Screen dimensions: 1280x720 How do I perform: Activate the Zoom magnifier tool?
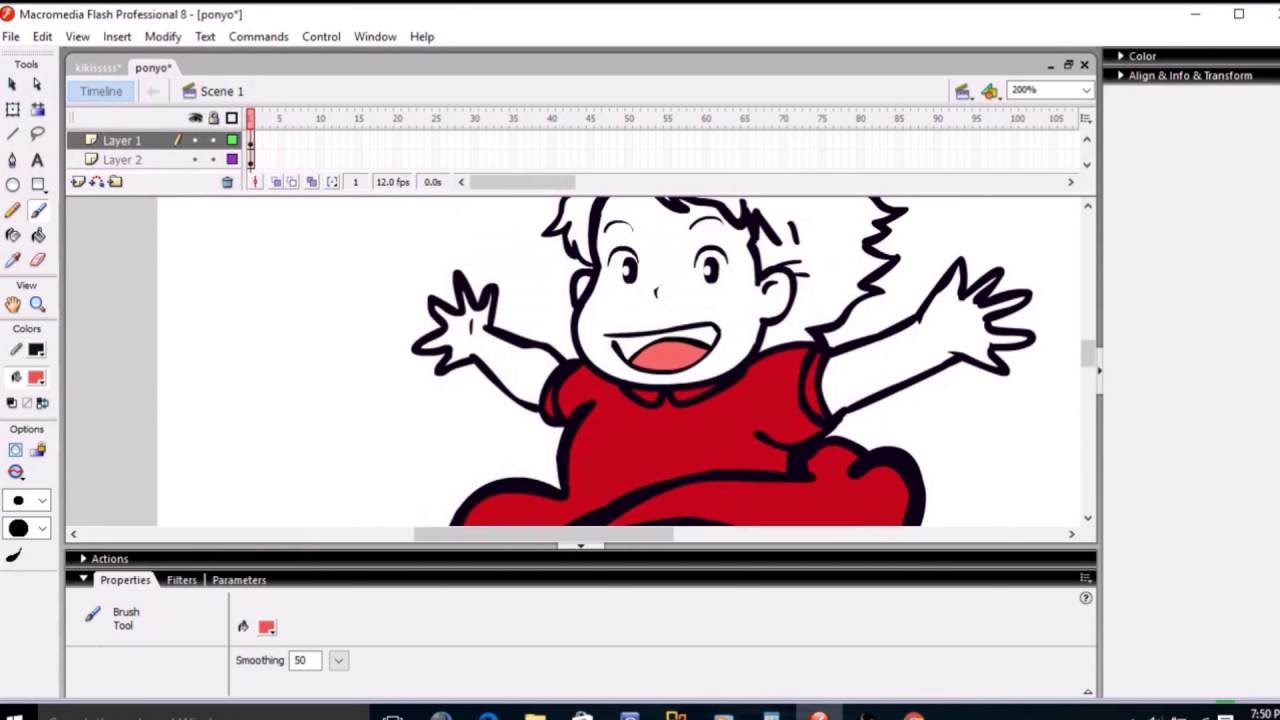[x=38, y=305]
